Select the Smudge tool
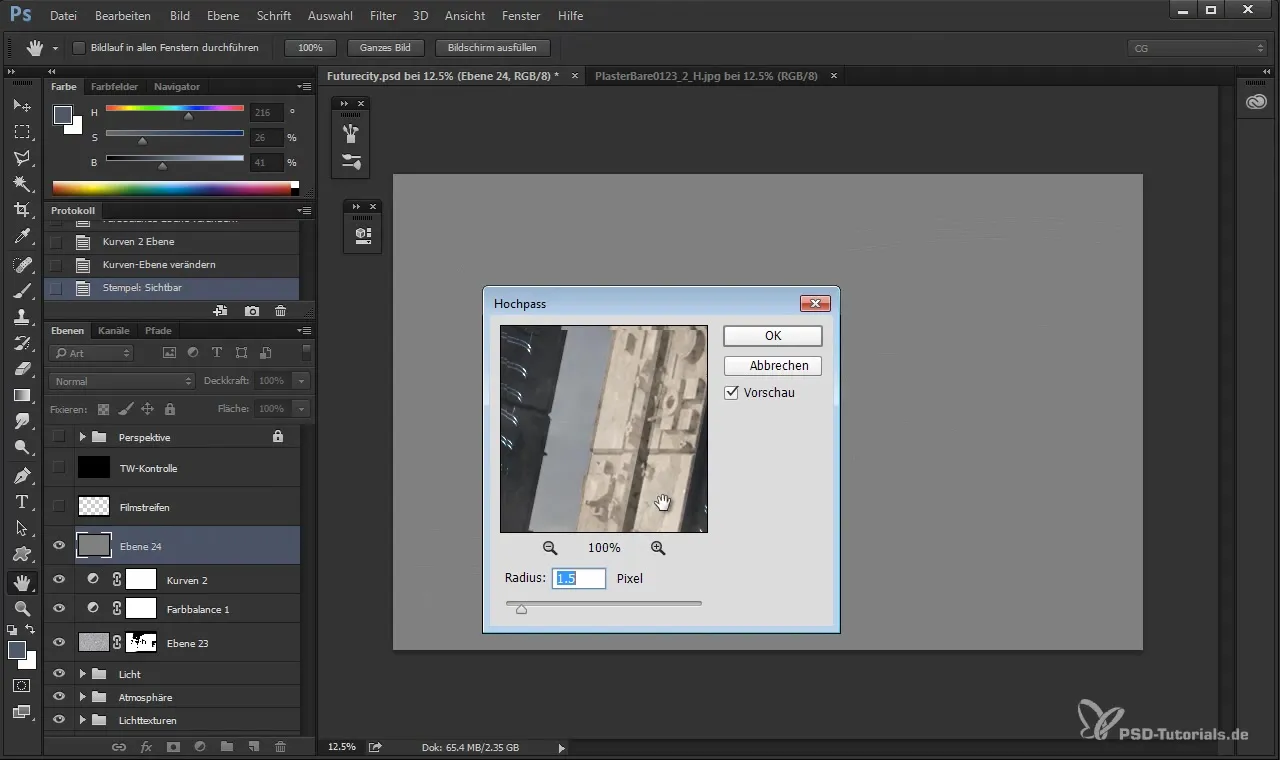This screenshot has height=760, width=1280. (x=22, y=421)
